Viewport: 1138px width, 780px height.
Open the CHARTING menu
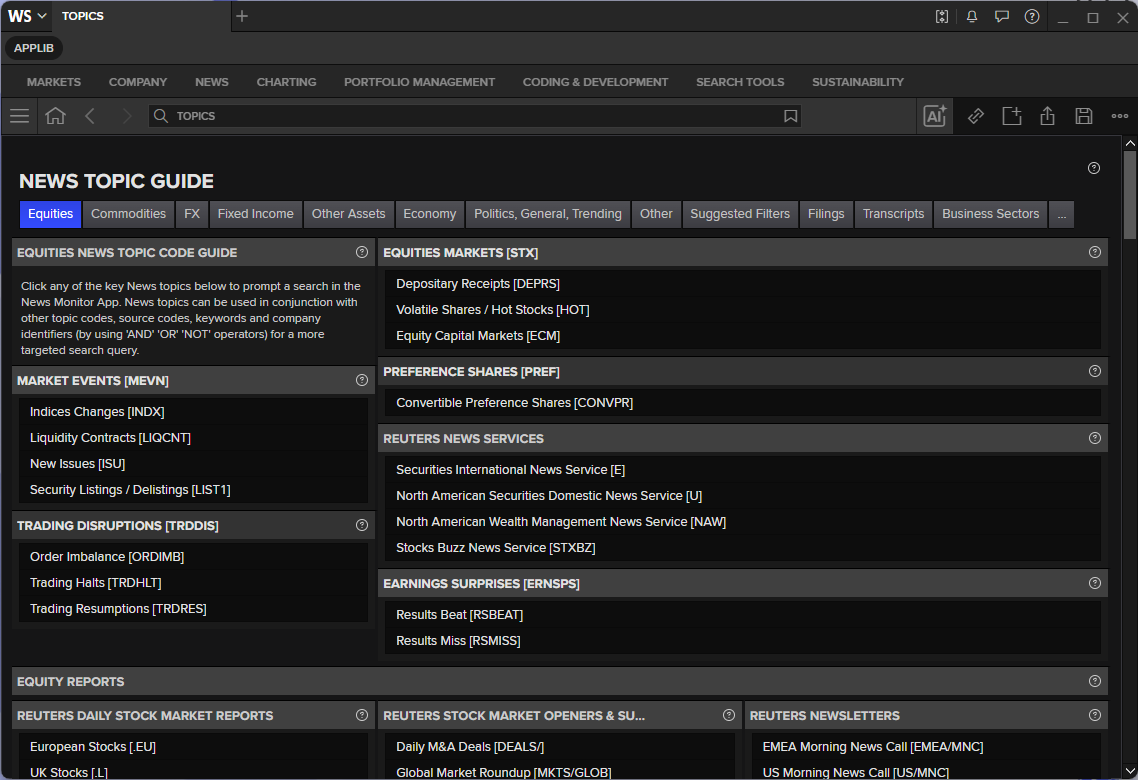[x=286, y=82]
